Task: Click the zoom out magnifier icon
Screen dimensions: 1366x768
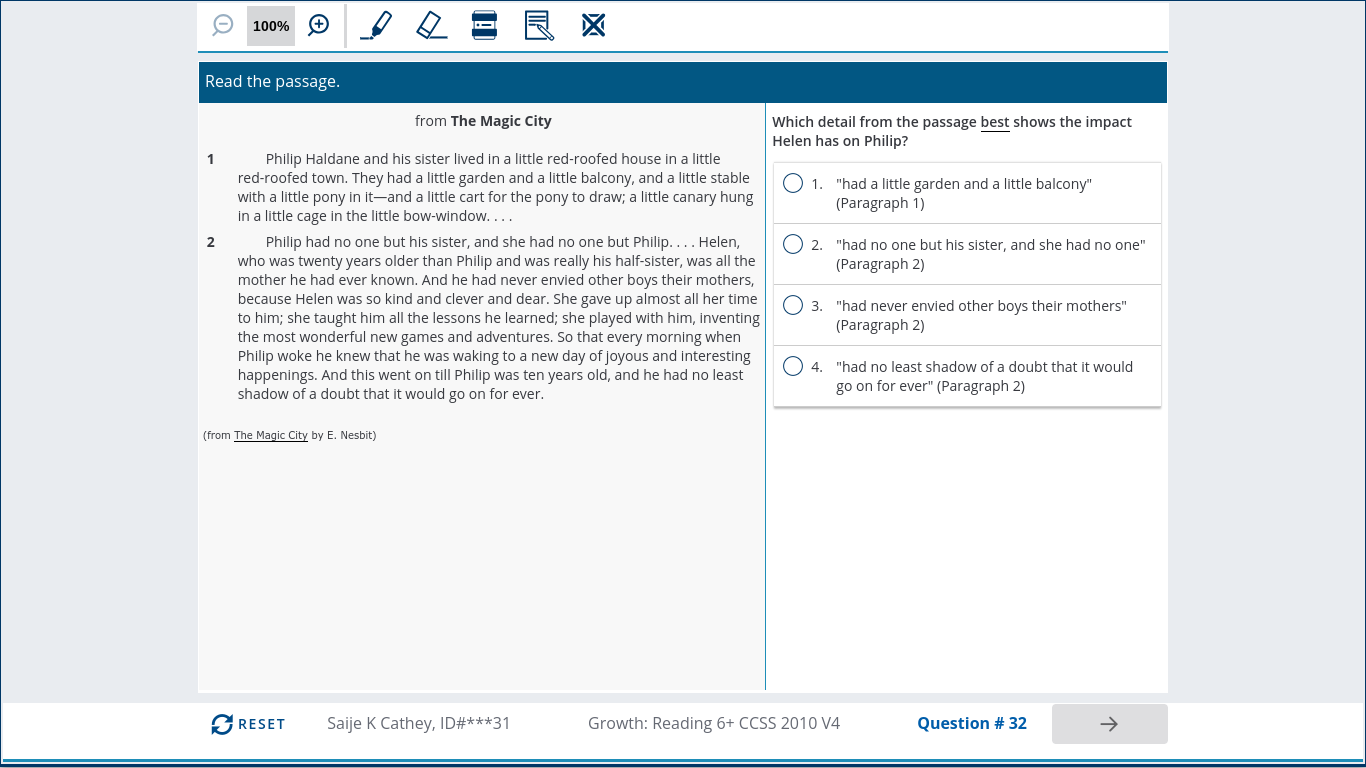Action: pyautogui.click(x=223, y=25)
